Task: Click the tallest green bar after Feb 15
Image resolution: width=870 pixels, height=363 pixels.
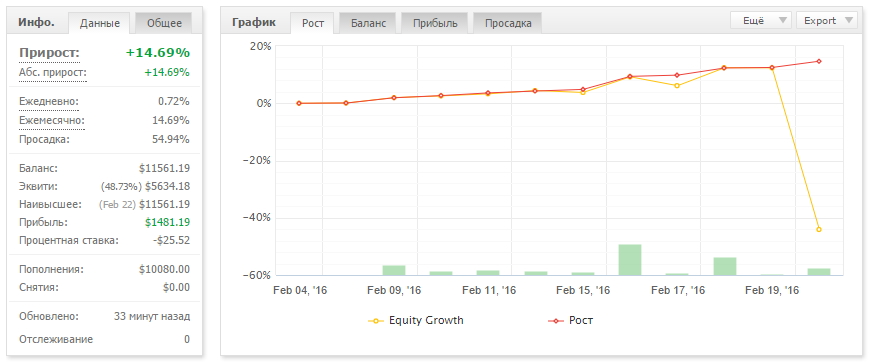Action: [630, 260]
